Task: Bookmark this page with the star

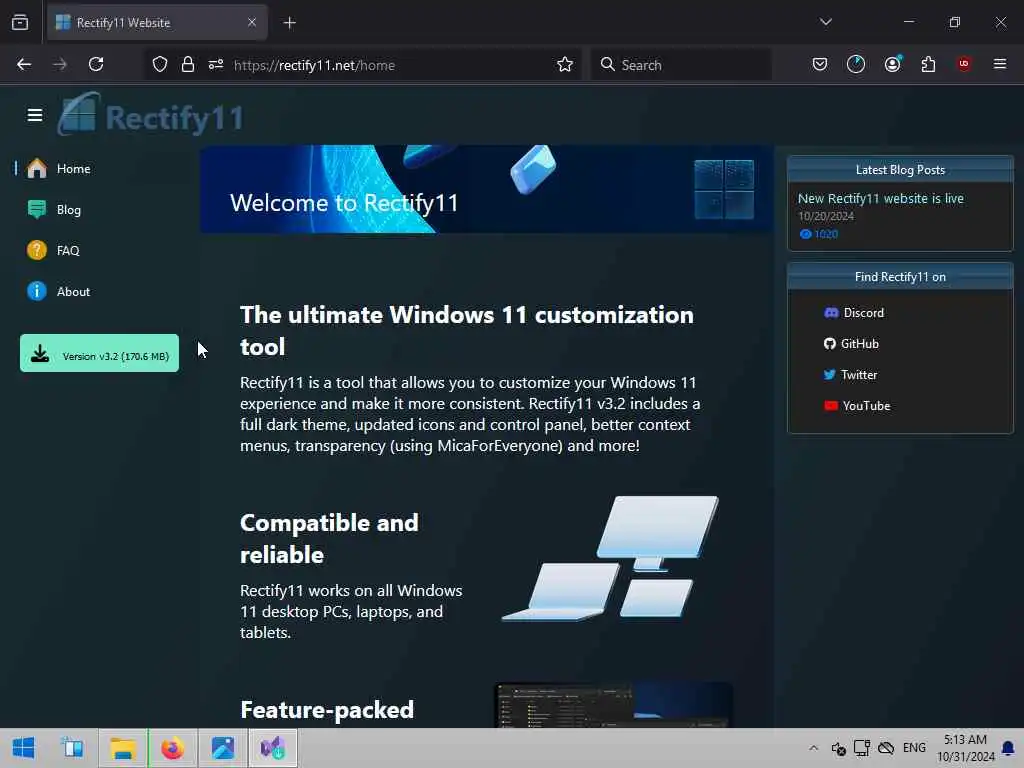Action: (x=565, y=64)
